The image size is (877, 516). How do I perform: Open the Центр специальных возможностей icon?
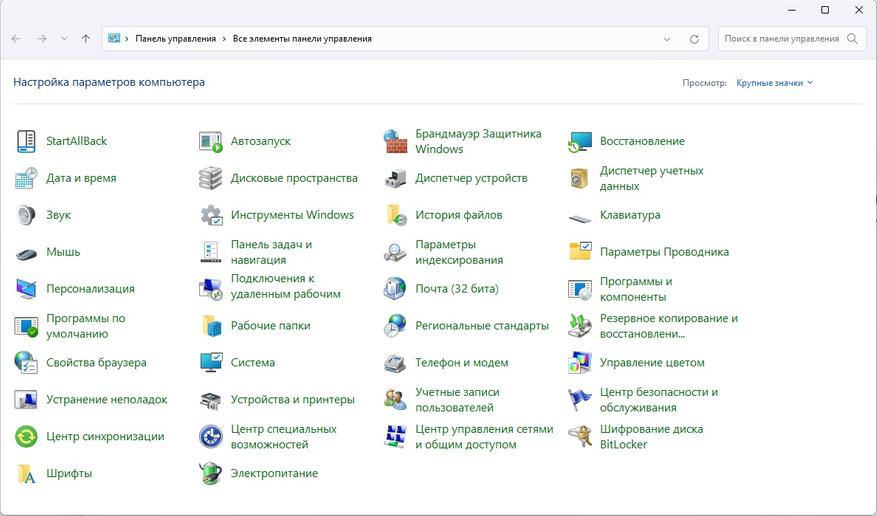tap(211, 437)
